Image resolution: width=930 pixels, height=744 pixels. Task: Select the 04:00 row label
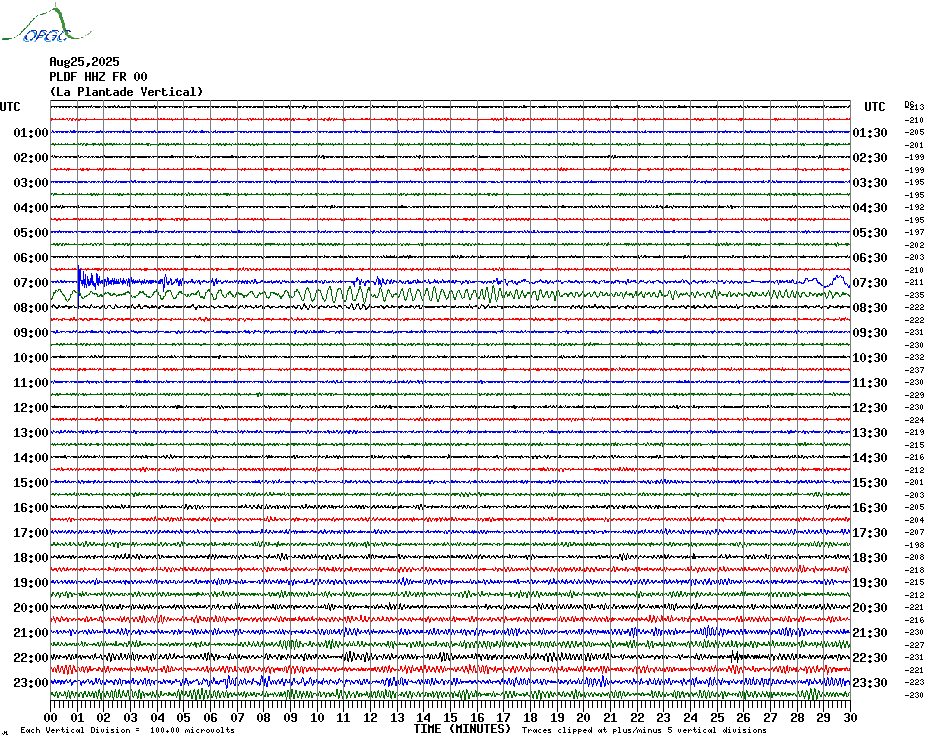click(31, 208)
